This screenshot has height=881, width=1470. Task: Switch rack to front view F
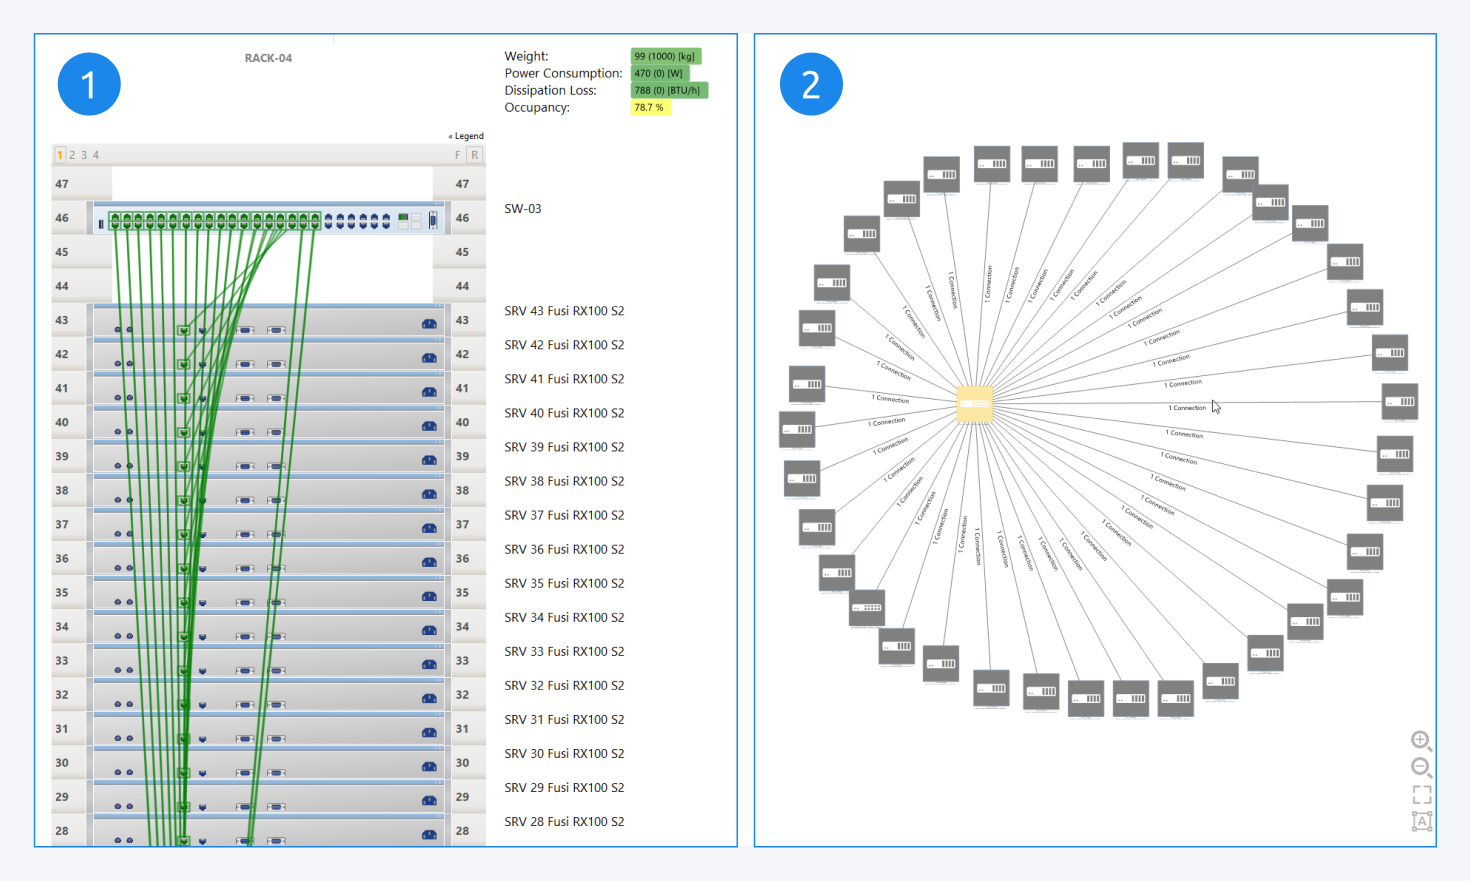458,155
